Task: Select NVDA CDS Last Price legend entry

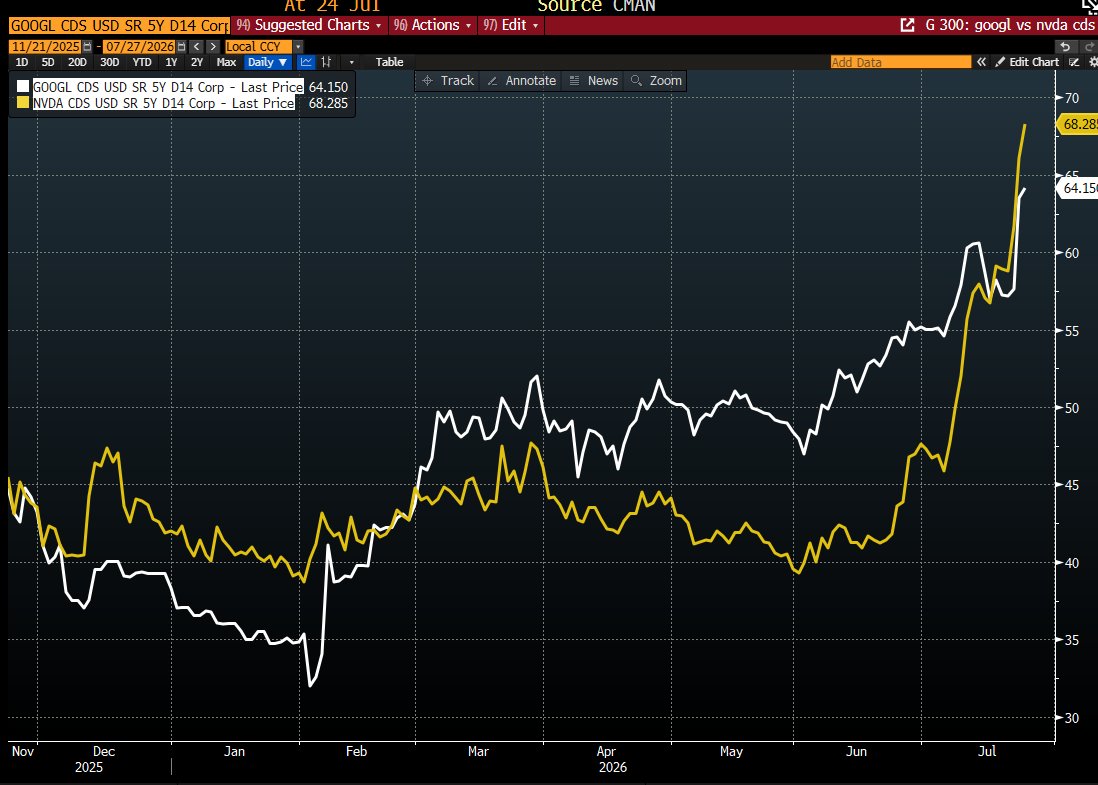Action: (x=164, y=103)
